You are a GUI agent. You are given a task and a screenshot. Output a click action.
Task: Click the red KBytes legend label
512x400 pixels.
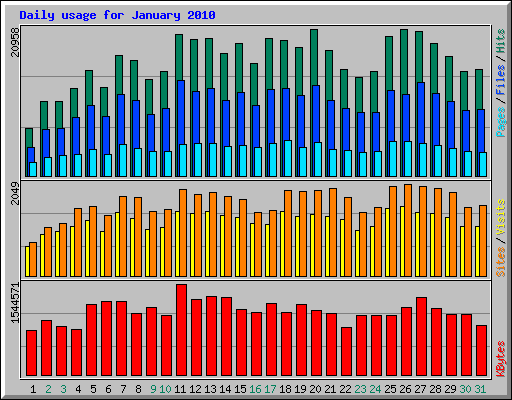(501, 359)
